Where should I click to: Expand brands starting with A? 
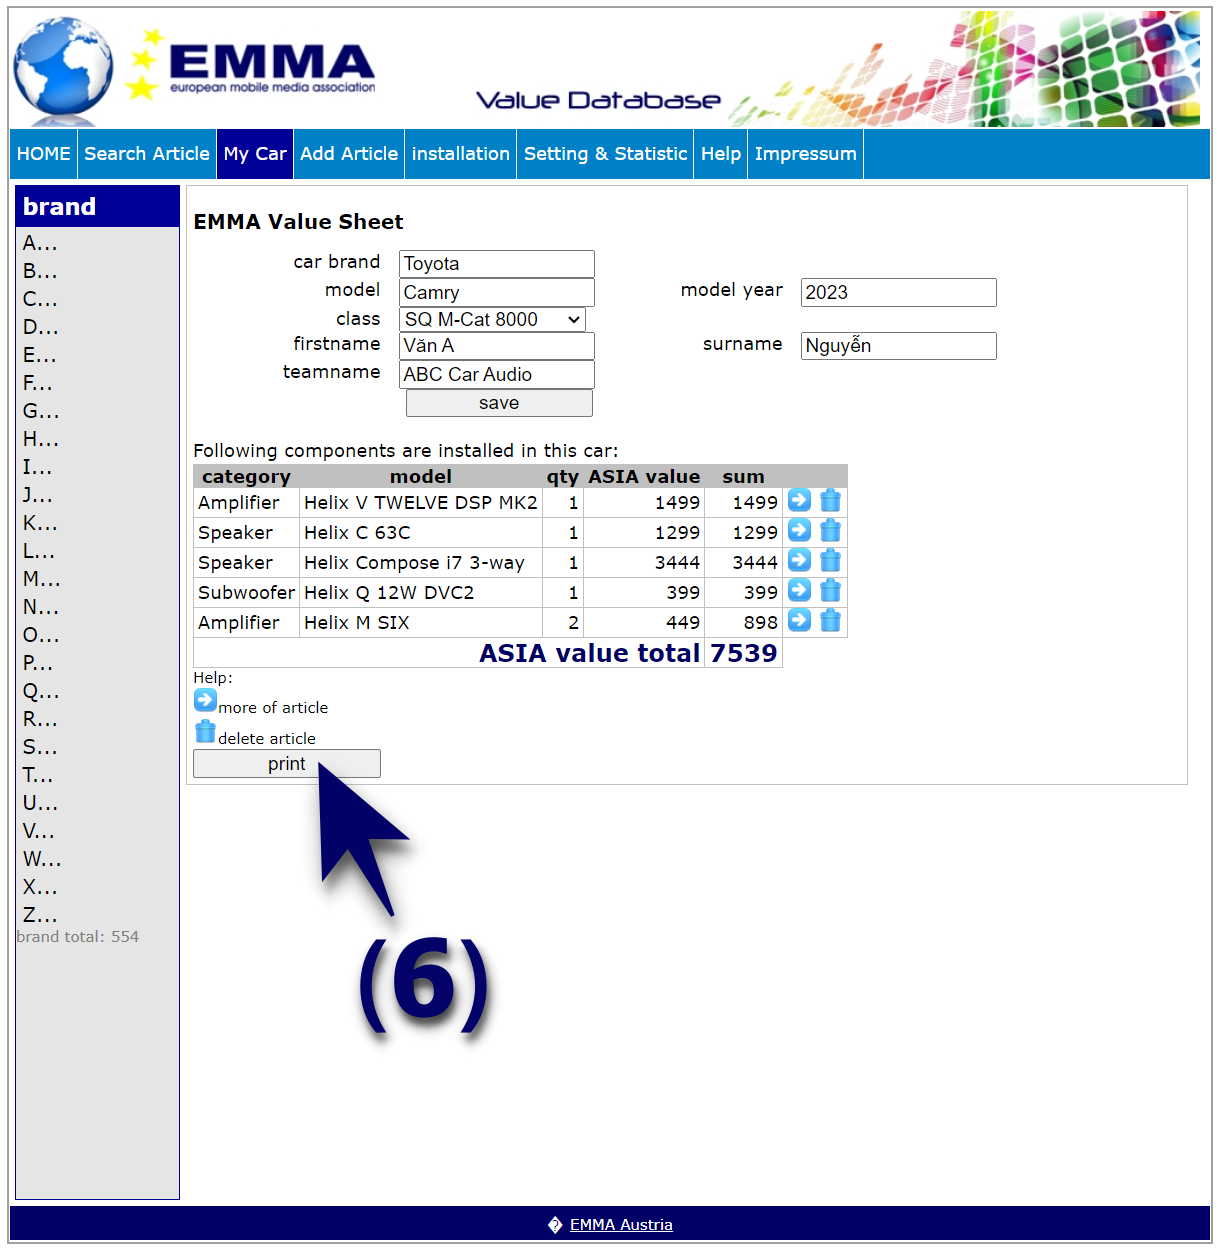[40, 243]
